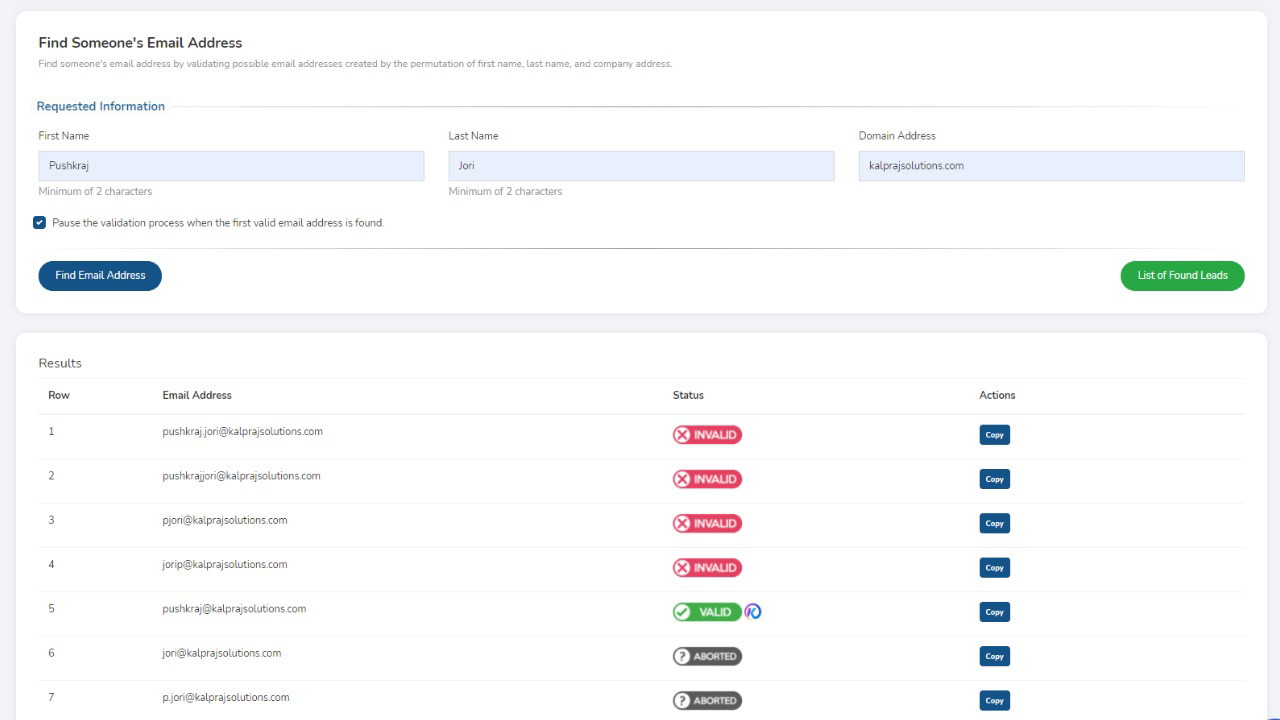Viewport: 1280px width, 720px height.
Task: Click the ABORTED badge in row 7
Action: pos(707,700)
